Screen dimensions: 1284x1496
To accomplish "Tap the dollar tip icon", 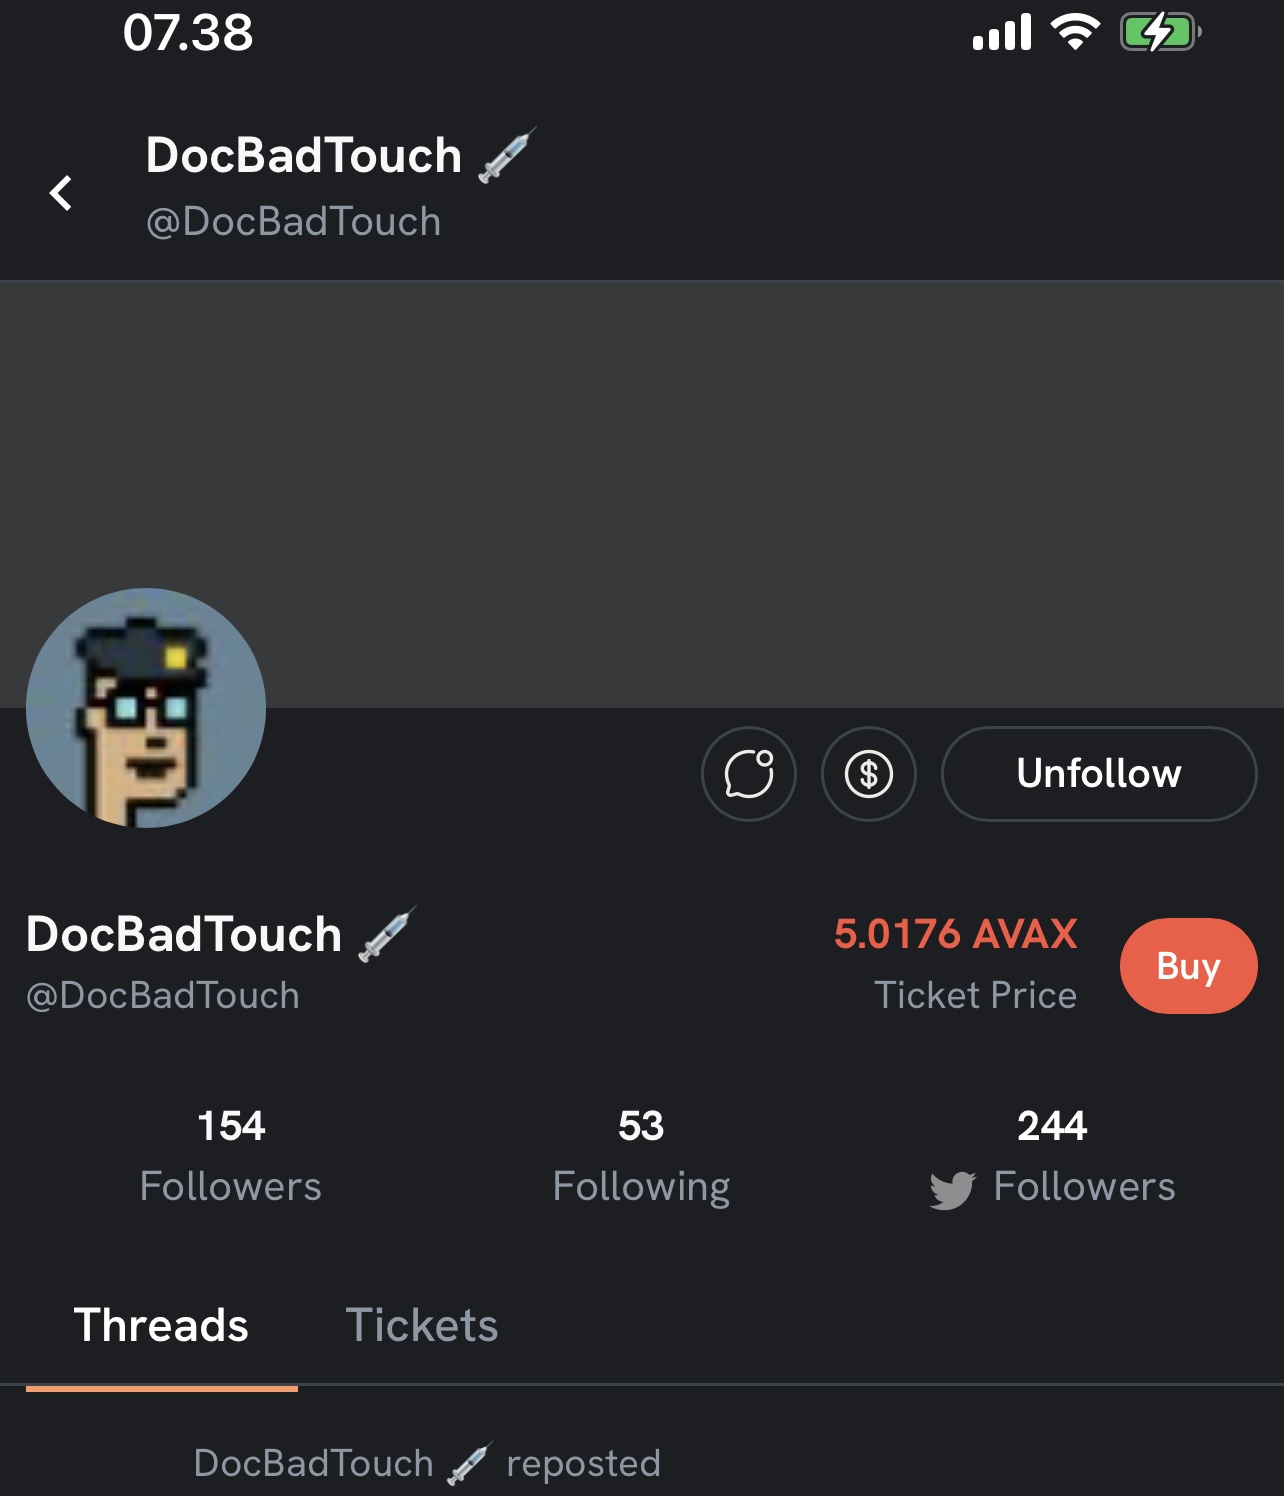I will click(x=868, y=774).
